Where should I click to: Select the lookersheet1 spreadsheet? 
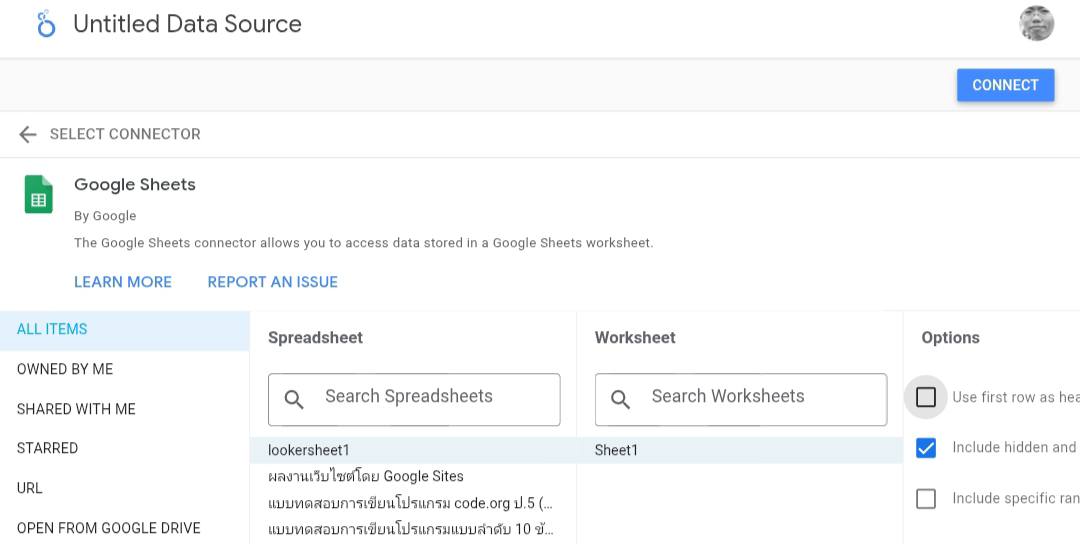click(309, 450)
